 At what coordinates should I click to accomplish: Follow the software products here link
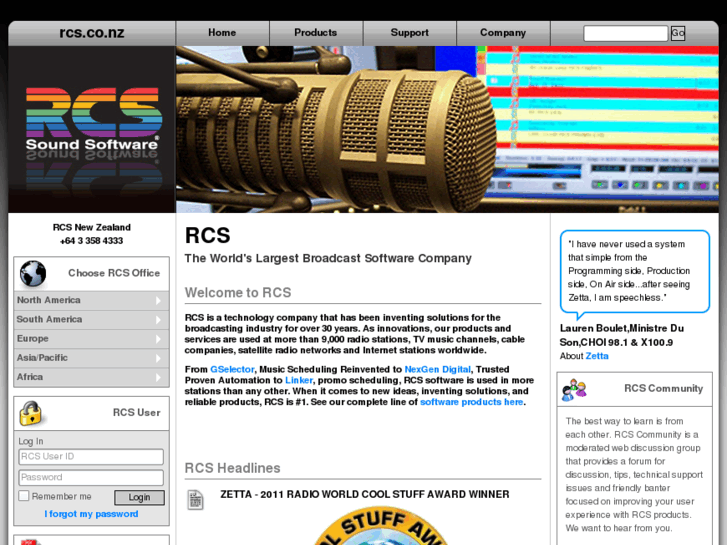click(x=472, y=402)
